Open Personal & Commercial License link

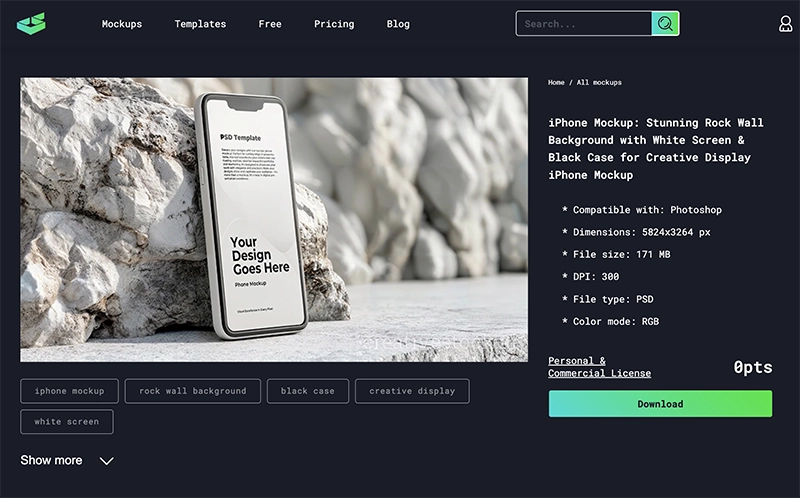point(599,367)
